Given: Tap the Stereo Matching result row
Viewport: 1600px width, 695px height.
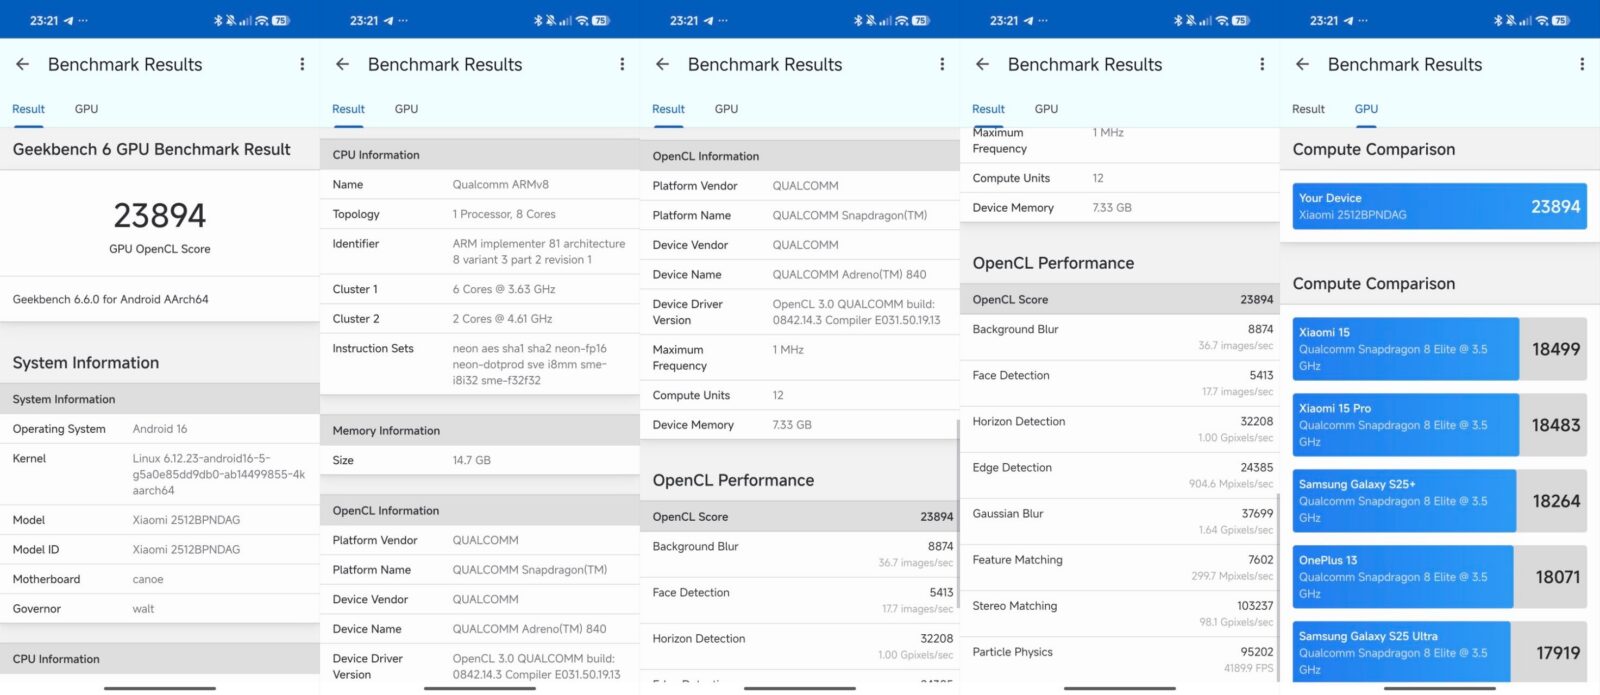Looking at the screenshot, I should pos(1120,613).
